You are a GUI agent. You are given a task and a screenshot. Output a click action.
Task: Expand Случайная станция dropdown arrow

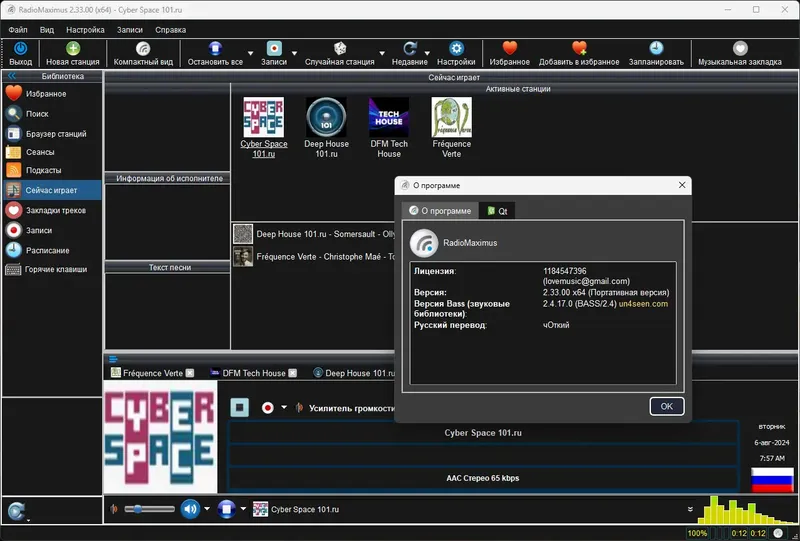pyautogui.click(x=382, y=53)
